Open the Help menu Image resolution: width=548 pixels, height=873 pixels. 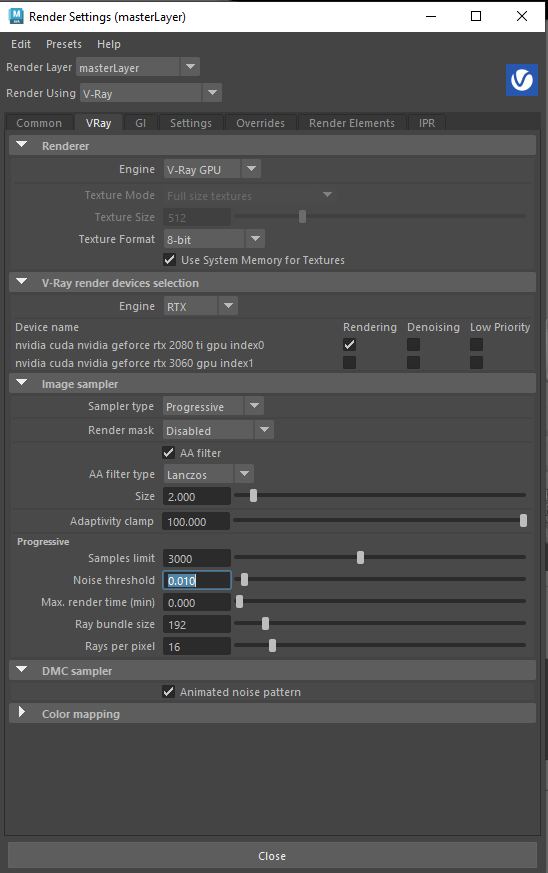109,44
